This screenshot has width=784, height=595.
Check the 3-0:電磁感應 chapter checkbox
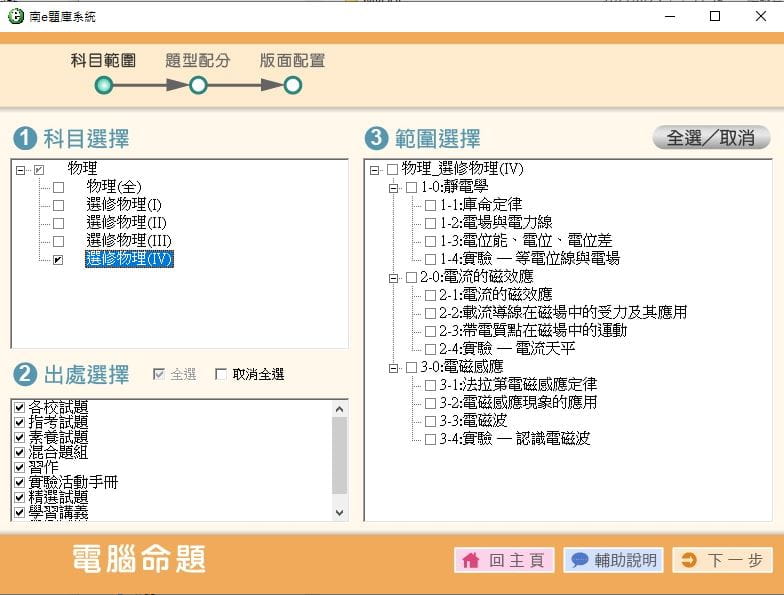412,368
